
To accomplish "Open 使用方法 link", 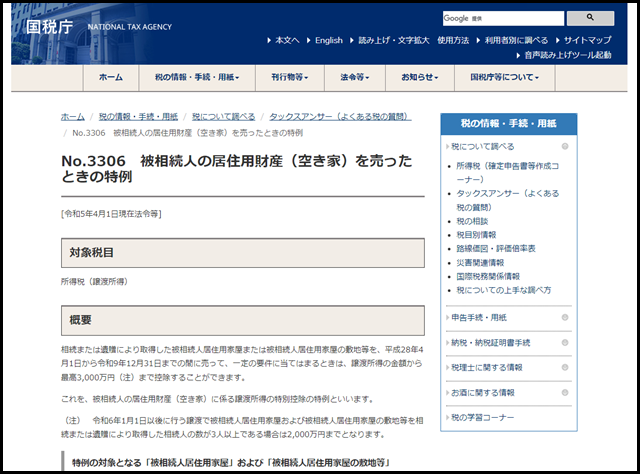I will [453, 40].
